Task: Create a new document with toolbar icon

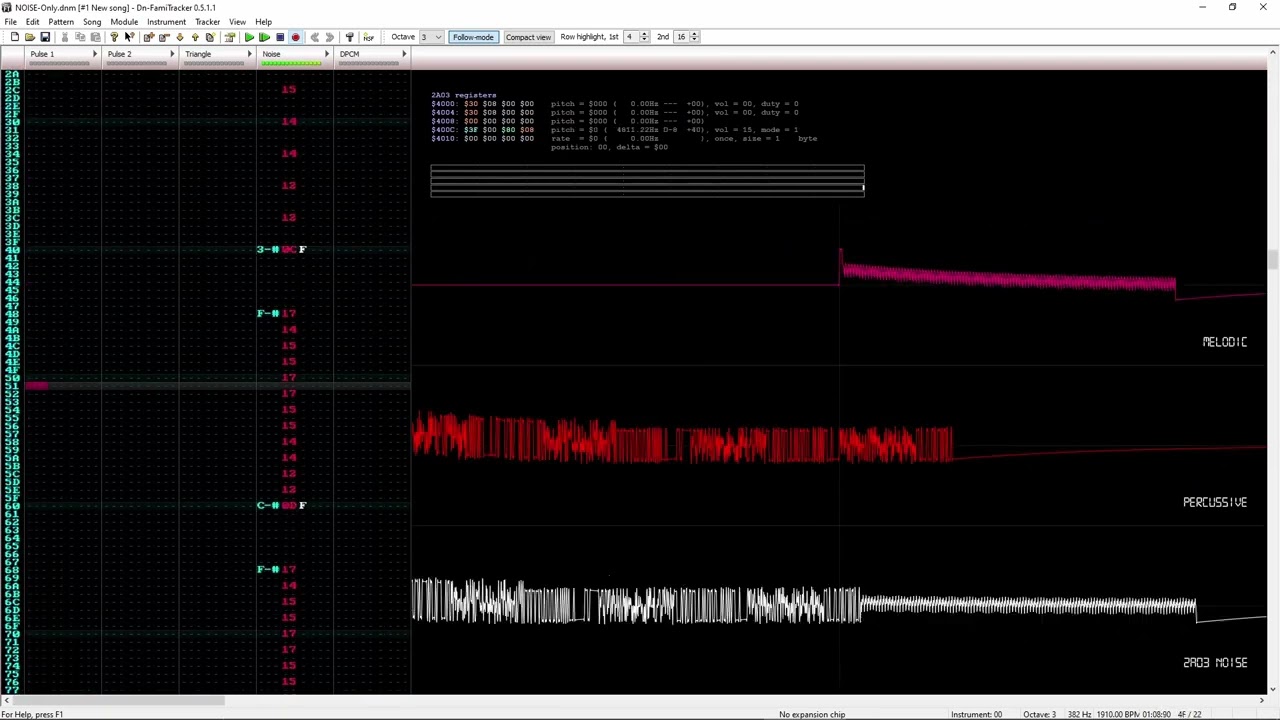Action: [15, 37]
